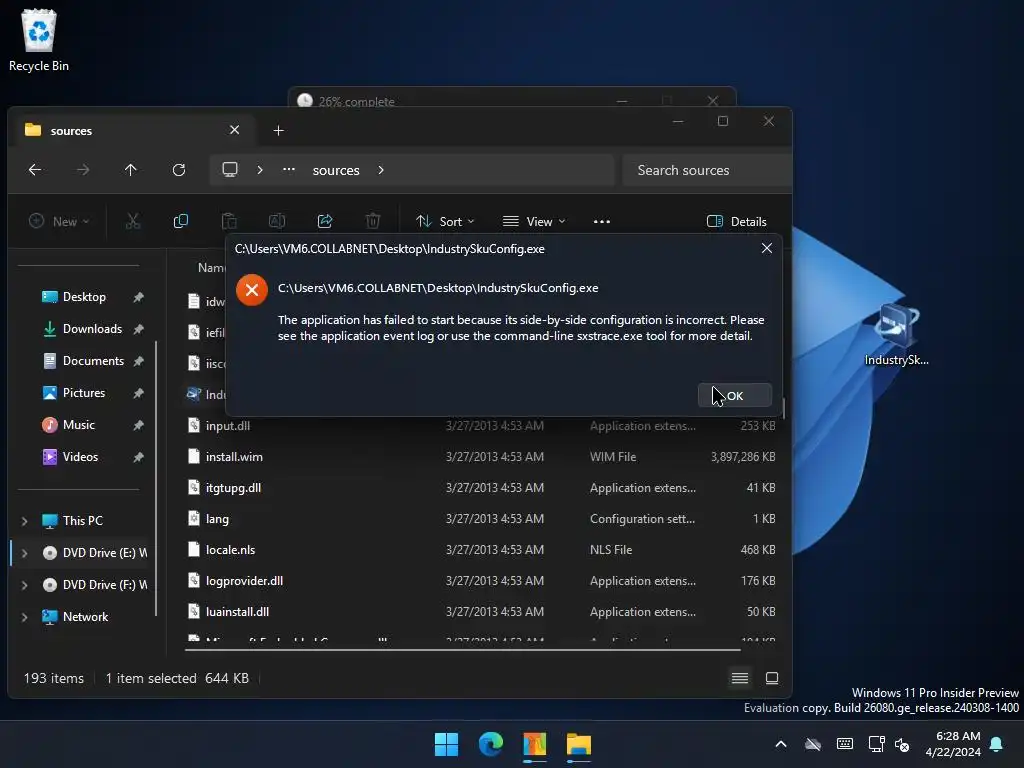Open Documents in navigation pane
The image size is (1024, 768).
[93, 360]
